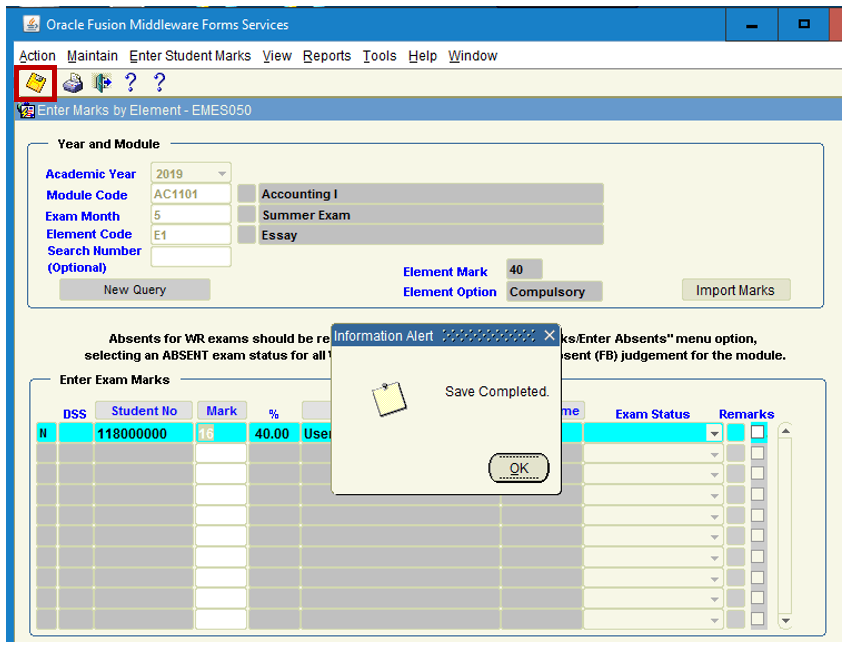
Task: Tick the Remarks checkbox for student 118000000
Action: click(758, 433)
